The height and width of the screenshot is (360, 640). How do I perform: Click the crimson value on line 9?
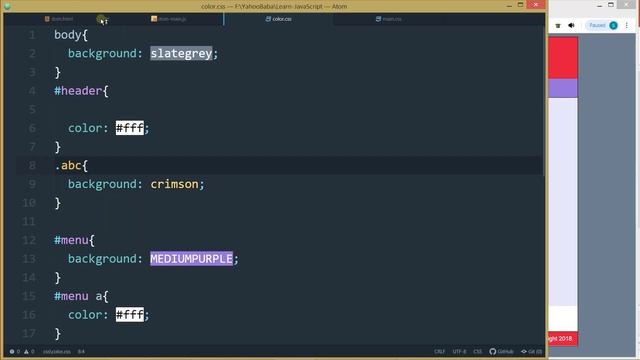point(174,184)
